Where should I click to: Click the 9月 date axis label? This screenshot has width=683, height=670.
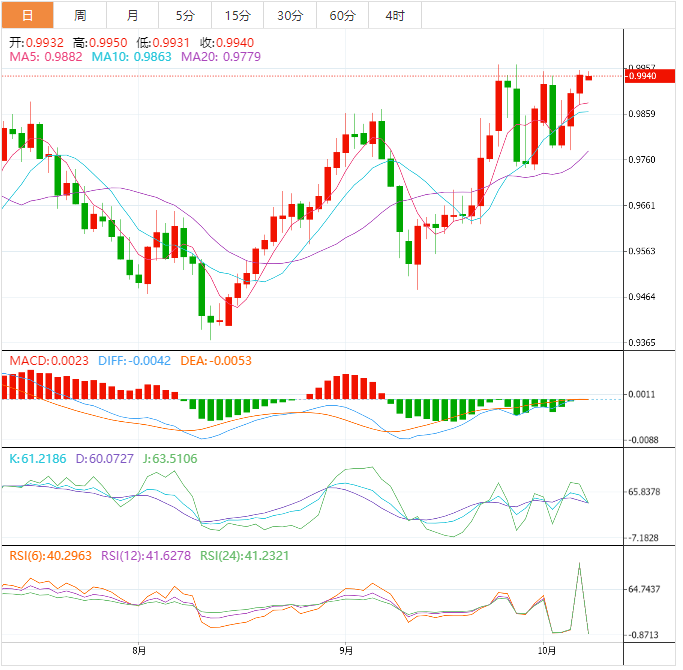click(346, 651)
